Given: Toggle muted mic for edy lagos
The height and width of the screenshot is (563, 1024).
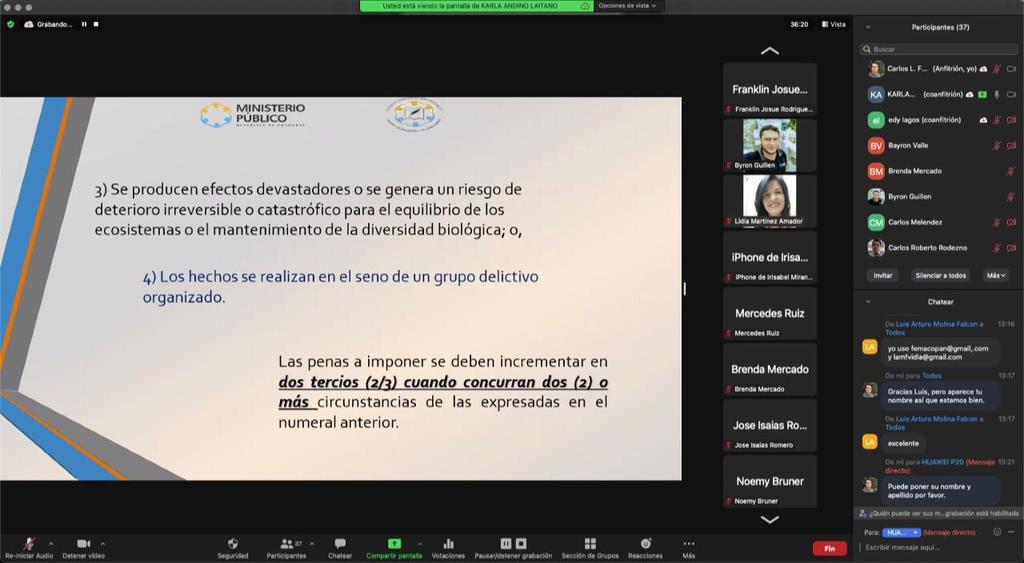Looking at the screenshot, I should pyautogui.click(x=997, y=120).
